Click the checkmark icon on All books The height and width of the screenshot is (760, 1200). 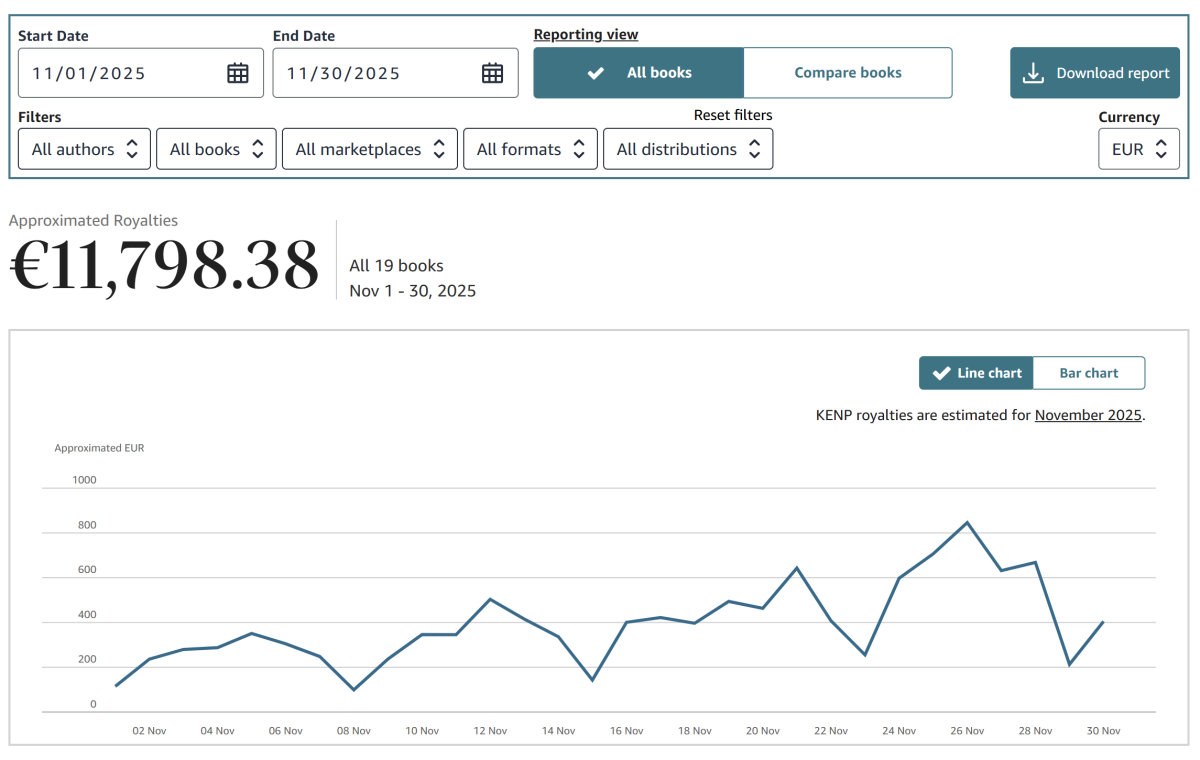(596, 73)
